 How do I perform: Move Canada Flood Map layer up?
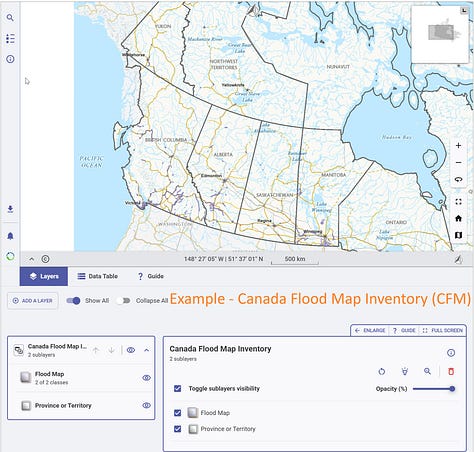[x=96, y=350]
